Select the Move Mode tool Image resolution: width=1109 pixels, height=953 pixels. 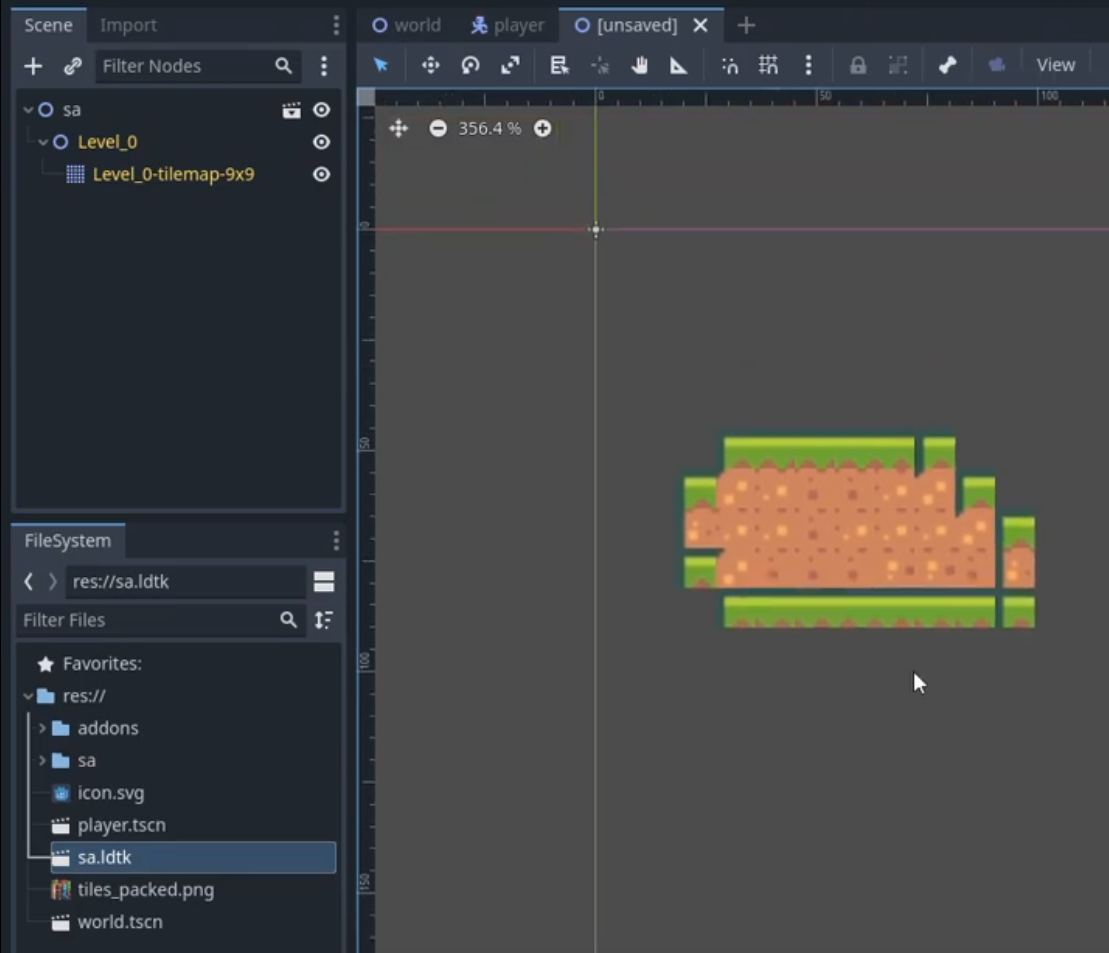coord(430,65)
